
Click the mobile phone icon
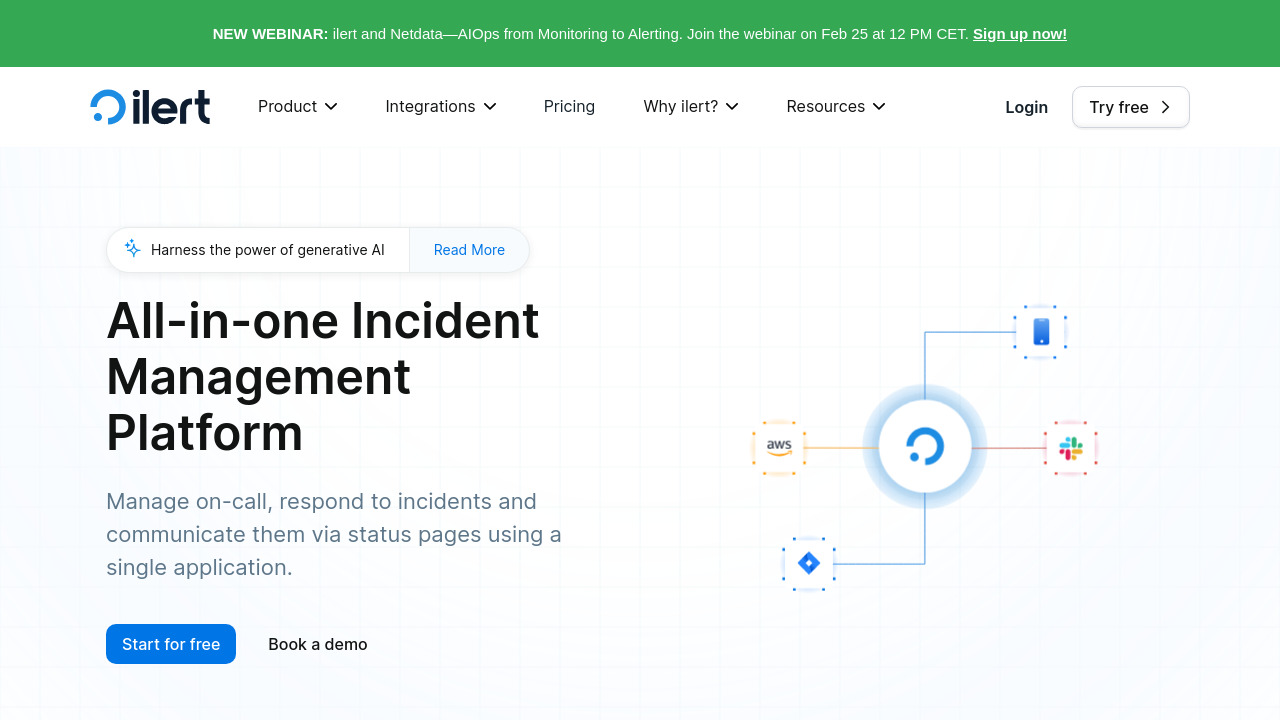[x=1041, y=332]
